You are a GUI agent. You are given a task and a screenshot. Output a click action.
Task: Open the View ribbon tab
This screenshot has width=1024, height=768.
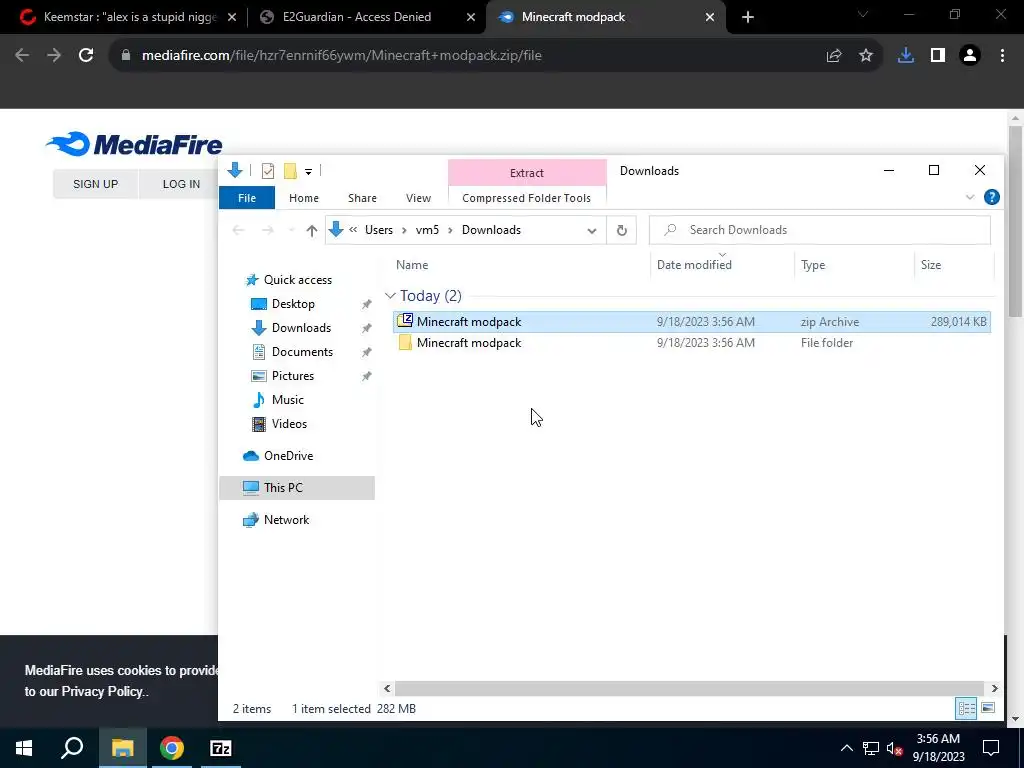click(418, 198)
